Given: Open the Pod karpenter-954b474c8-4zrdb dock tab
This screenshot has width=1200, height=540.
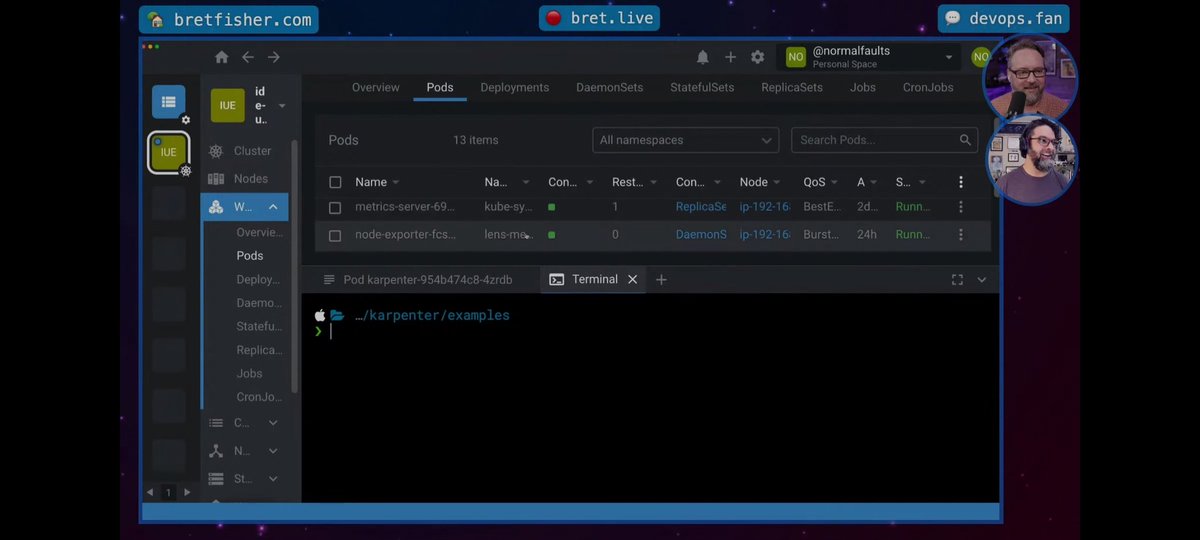Looking at the screenshot, I should pos(418,280).
